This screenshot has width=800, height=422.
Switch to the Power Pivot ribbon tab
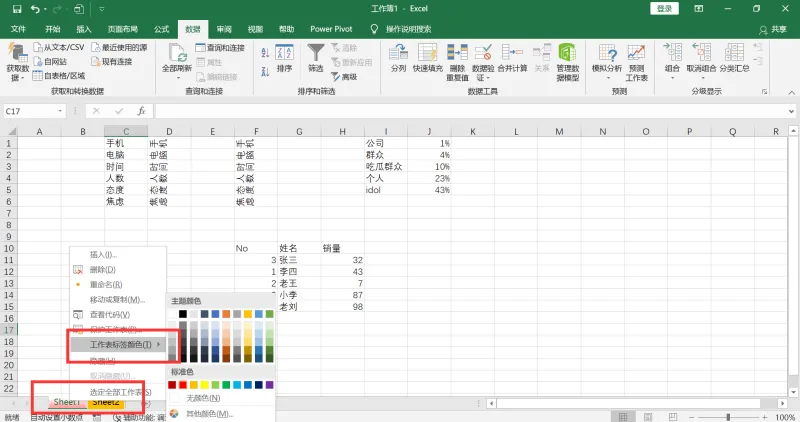pyautogui.click(x=331, y=29)
